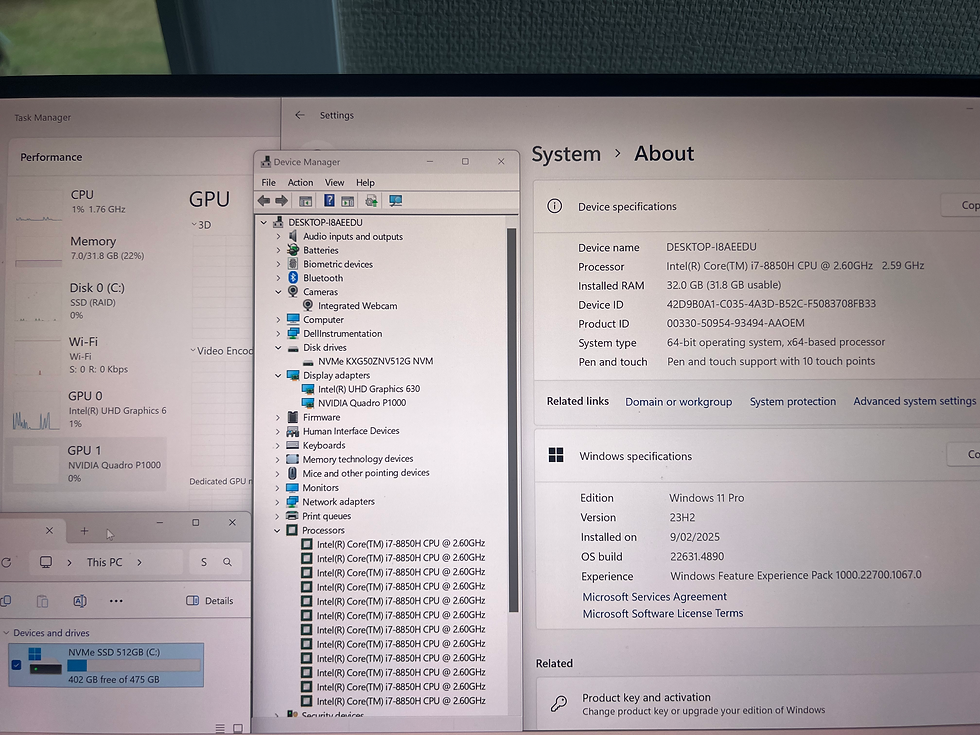Toggle the checkbox on NVMe SSD 512GB drive
Viewport: 980px width, 735px height.
(x=16, y=664)
